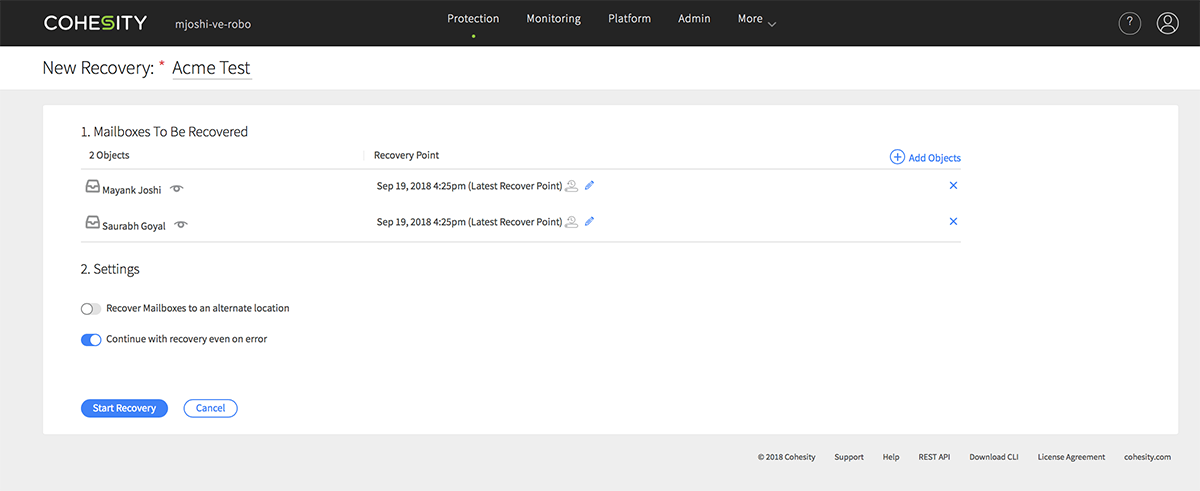The width and height of the screenshot is (1200, 491).
Task: Enable Recover Mailboxes to alternate location
Action: coord(91,309)
